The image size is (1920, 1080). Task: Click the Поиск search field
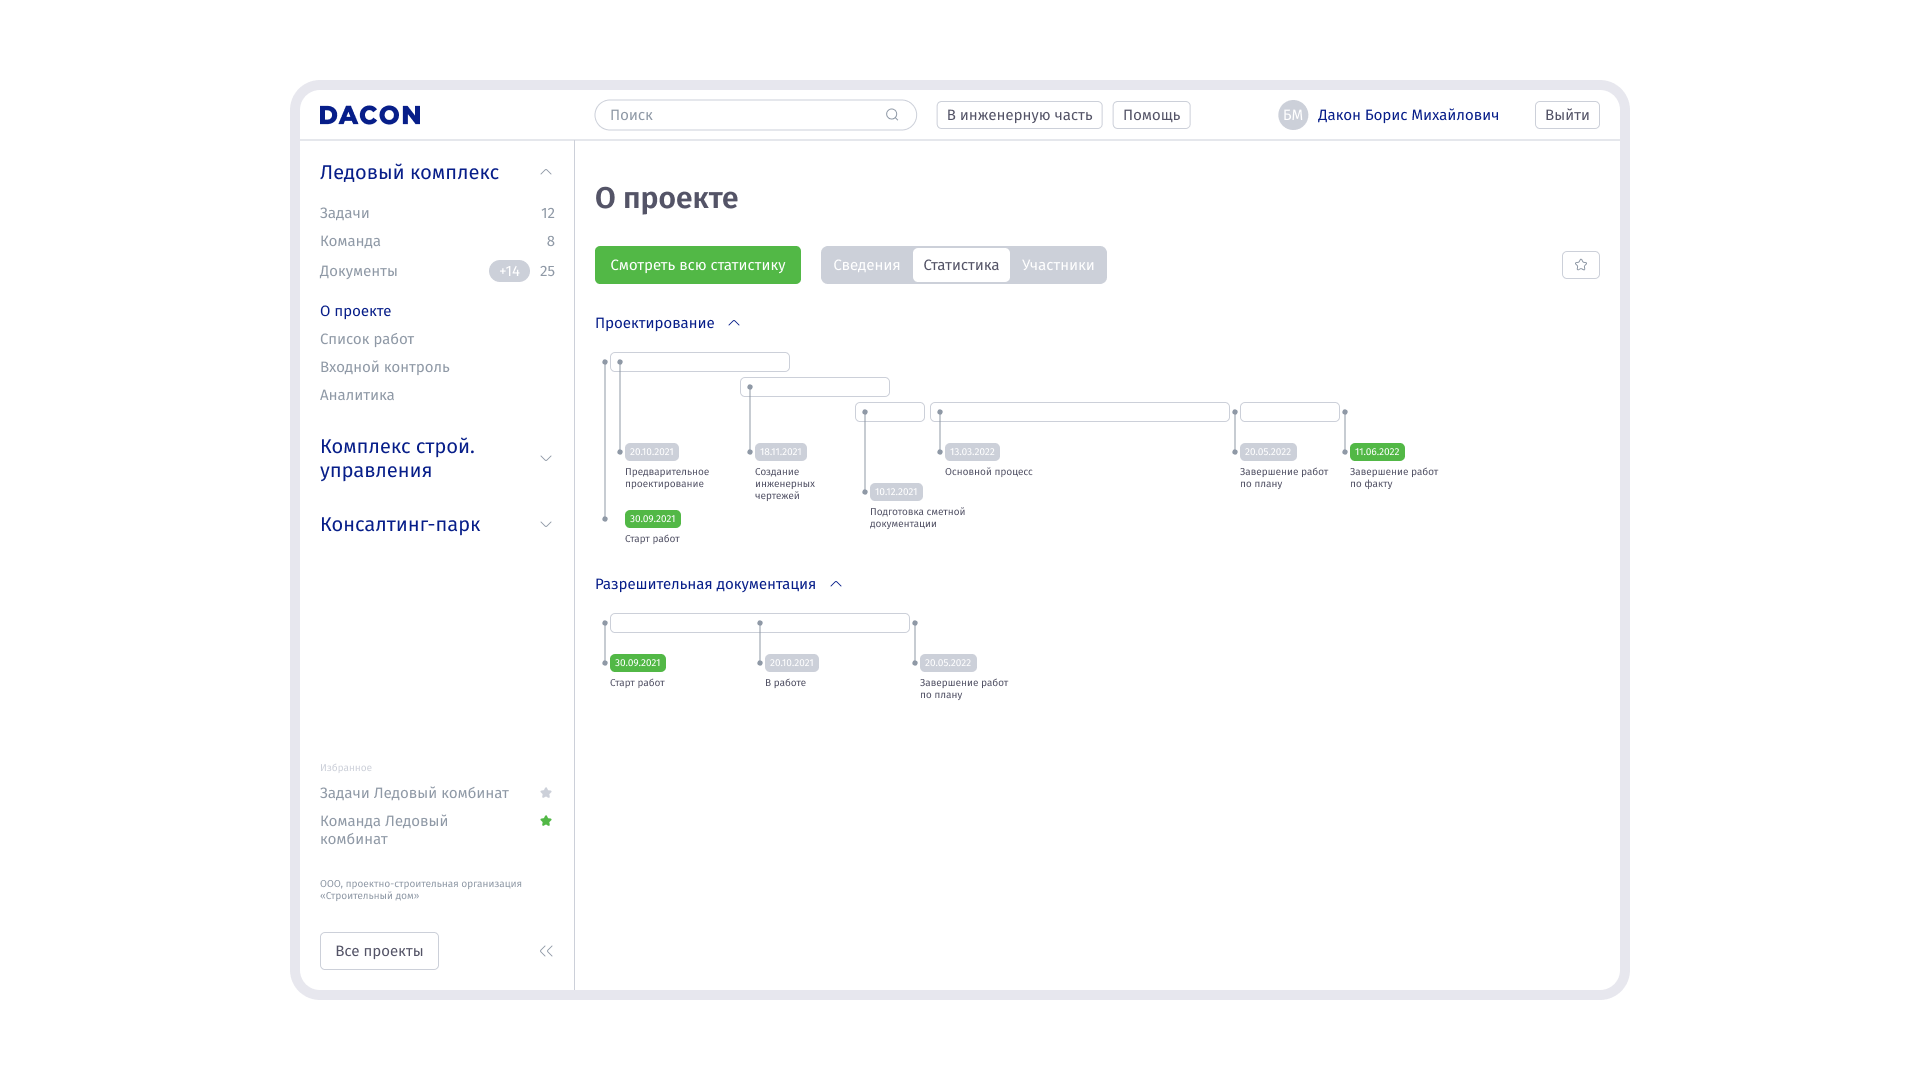(740, 115)
